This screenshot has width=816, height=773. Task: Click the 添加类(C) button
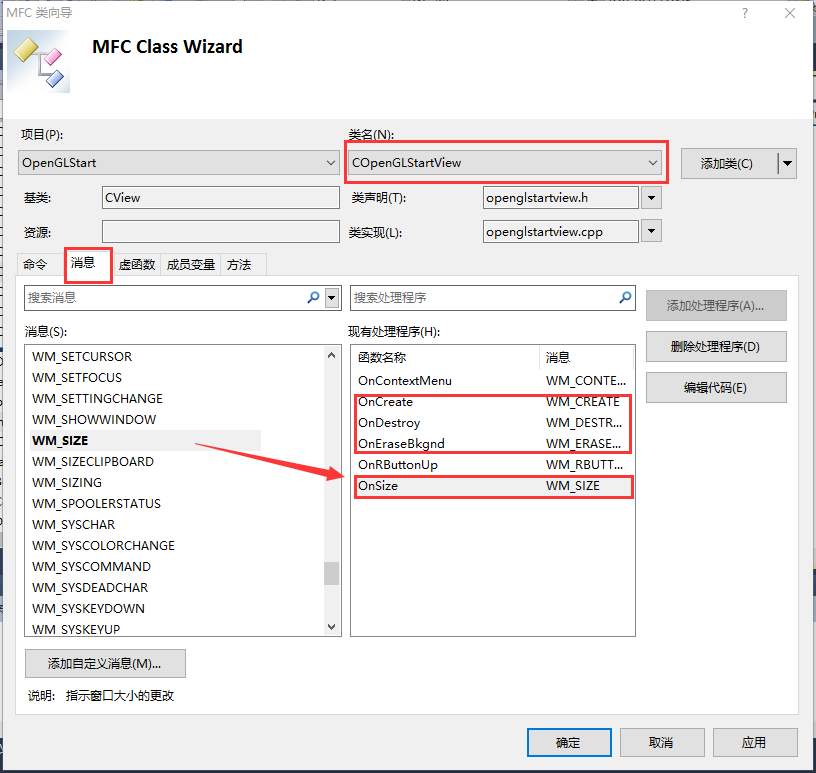[729, 164]
